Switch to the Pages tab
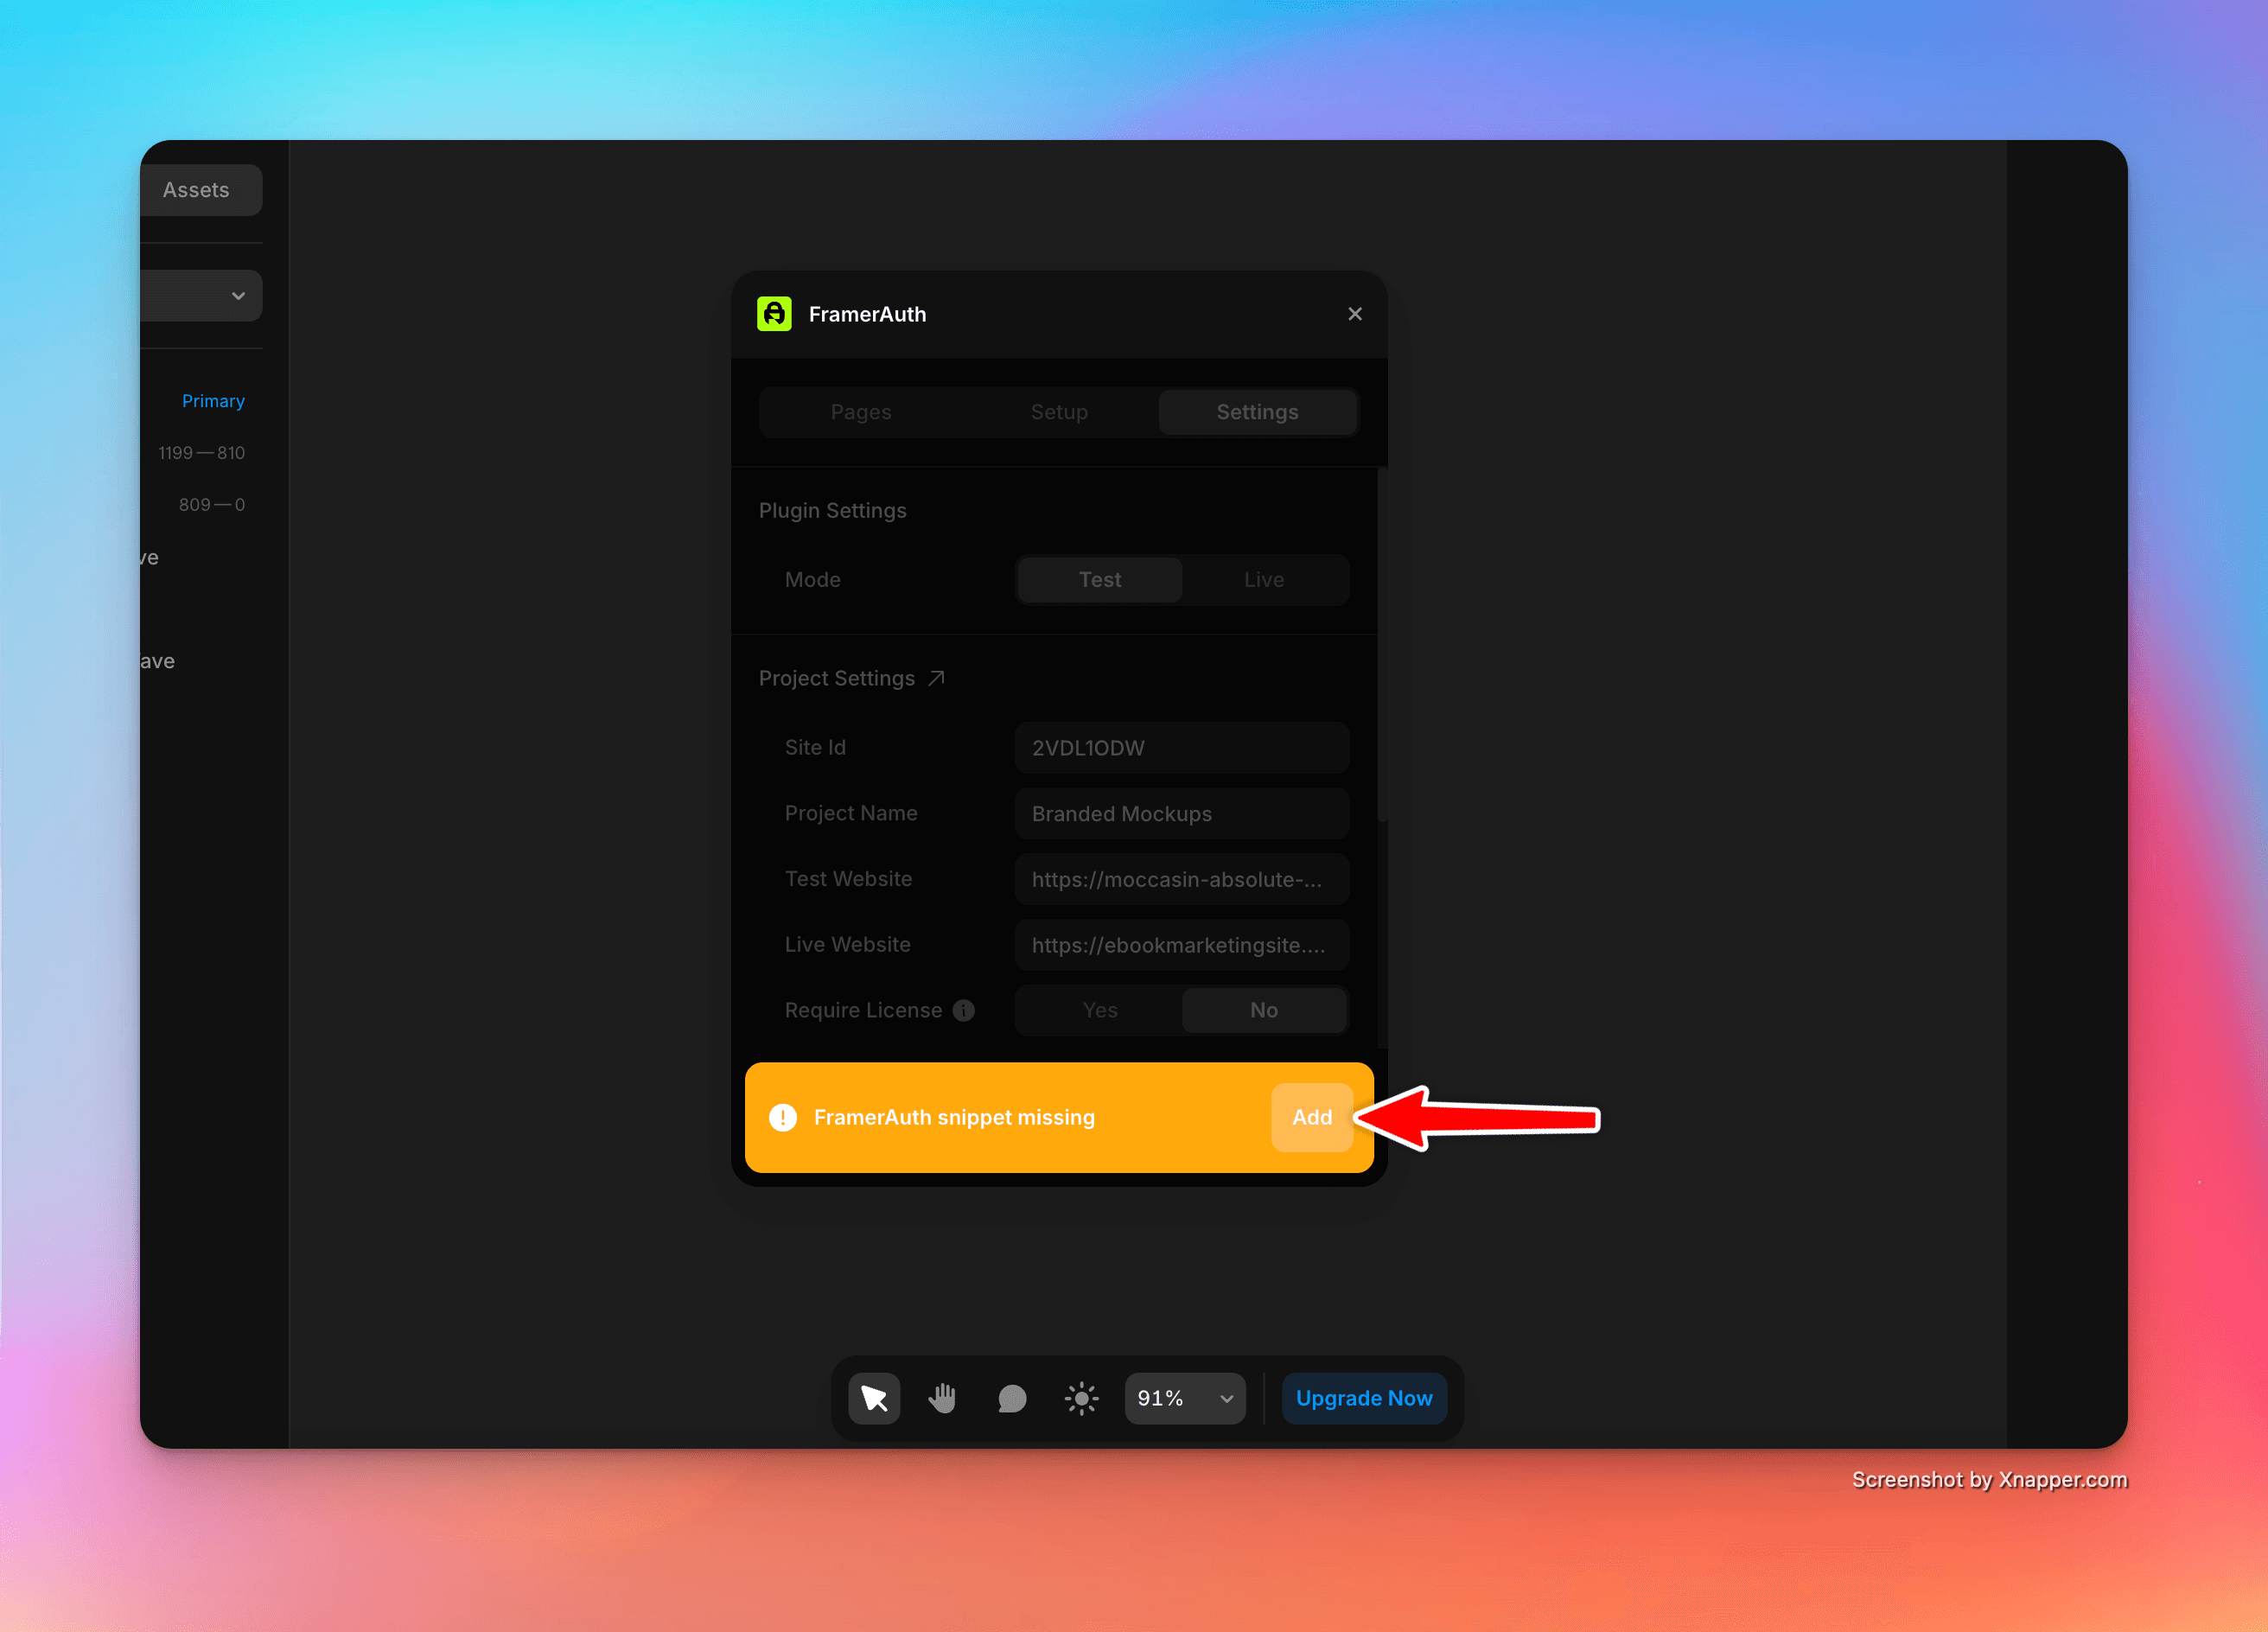Viewport: 2268px width, 1632px height. pos(861,411)
